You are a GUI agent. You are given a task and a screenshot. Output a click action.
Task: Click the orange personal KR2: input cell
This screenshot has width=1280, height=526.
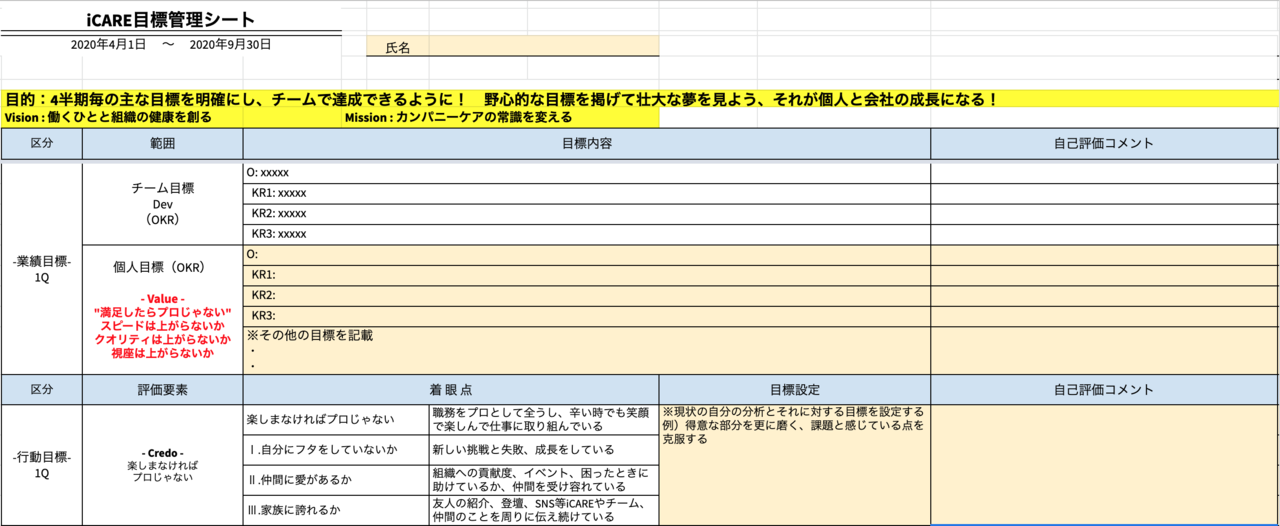coord(587,295)
